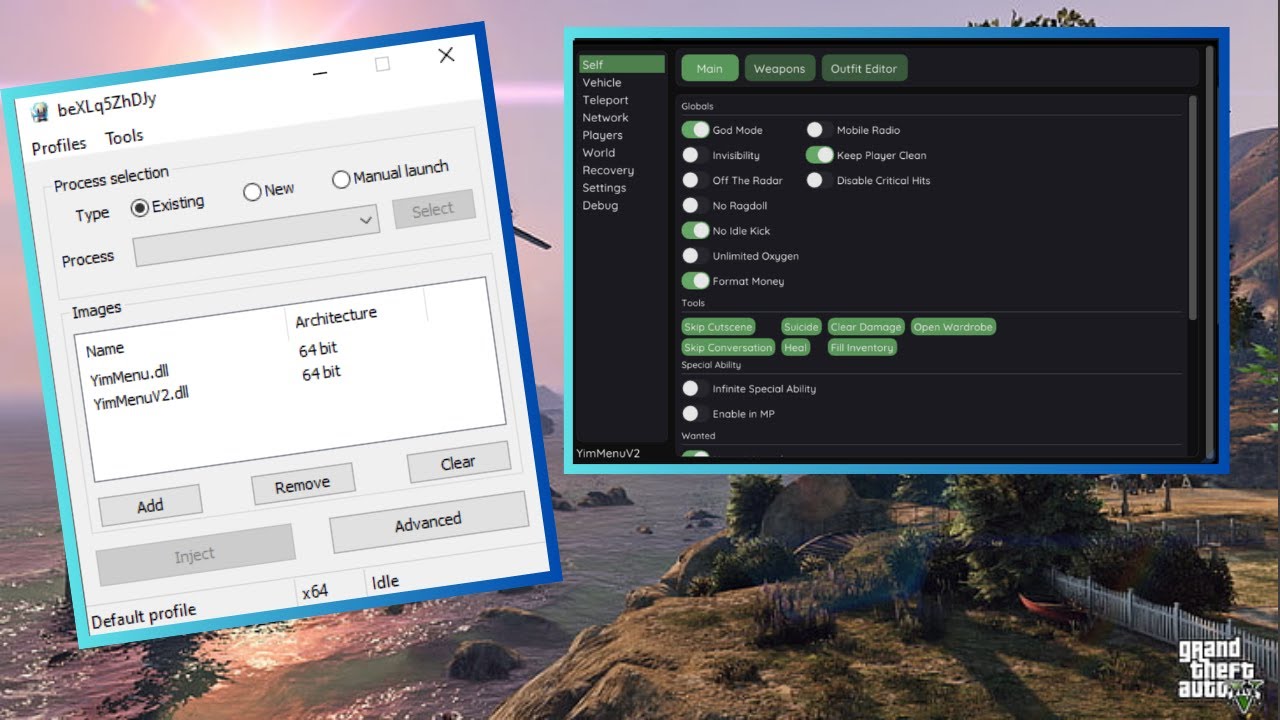Click the Inject button
Image resolution: width=1280 pixels, height=720 pixels.
click(195, 555)
